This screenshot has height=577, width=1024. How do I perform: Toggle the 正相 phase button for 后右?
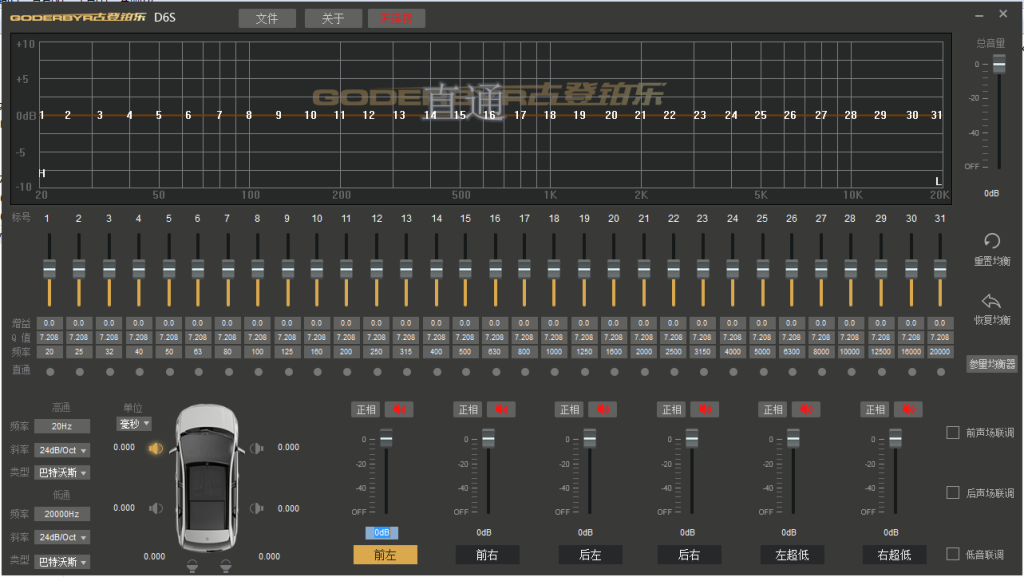pos(671,409)
